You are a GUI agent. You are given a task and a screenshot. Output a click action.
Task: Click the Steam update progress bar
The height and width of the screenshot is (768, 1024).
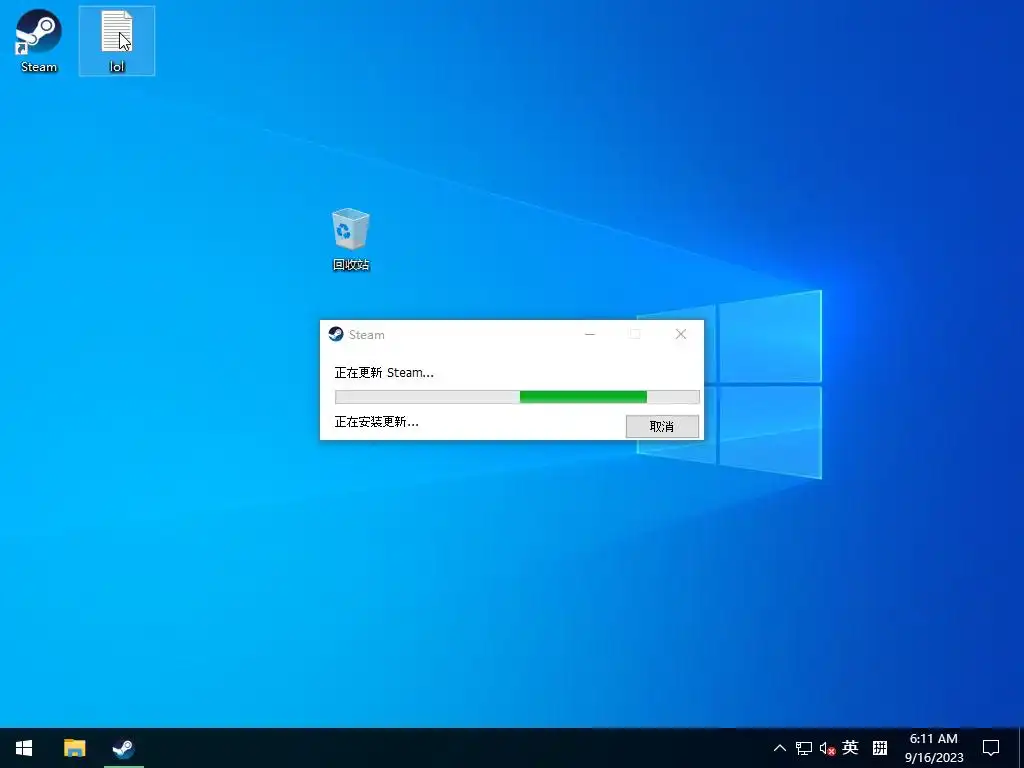coord(517,396)
